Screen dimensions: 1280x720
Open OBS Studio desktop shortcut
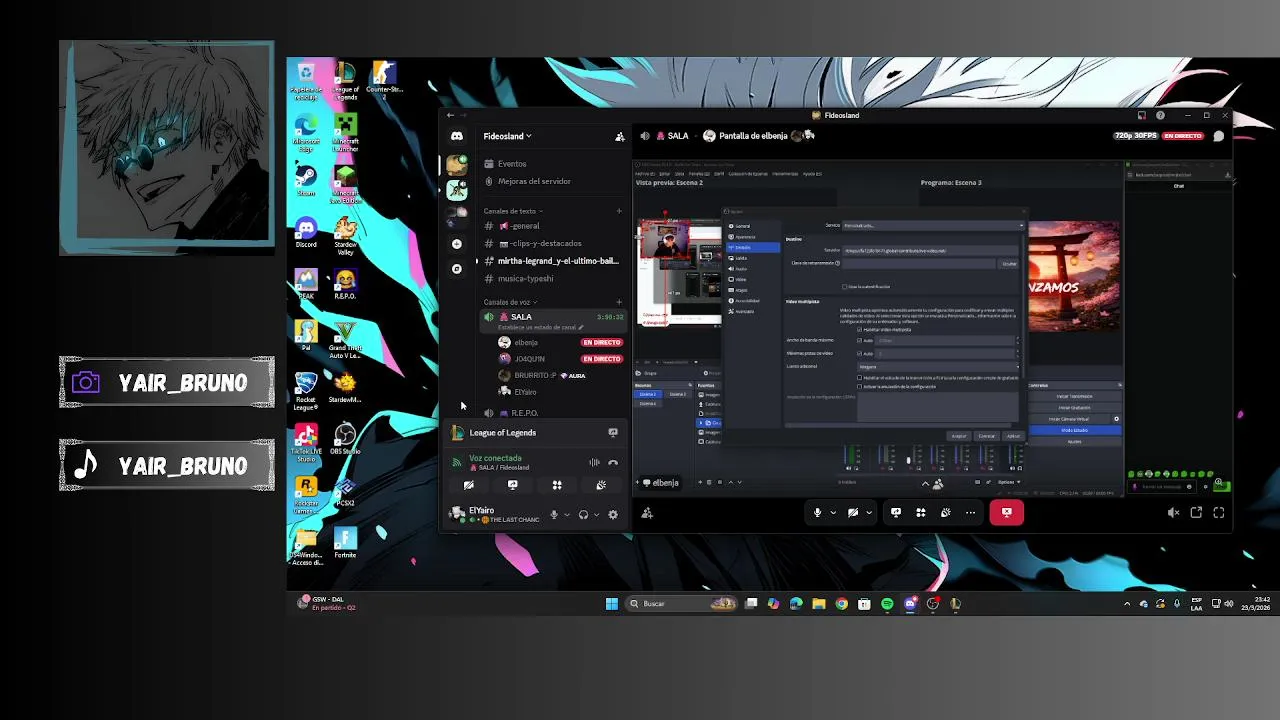click(345, 438)
